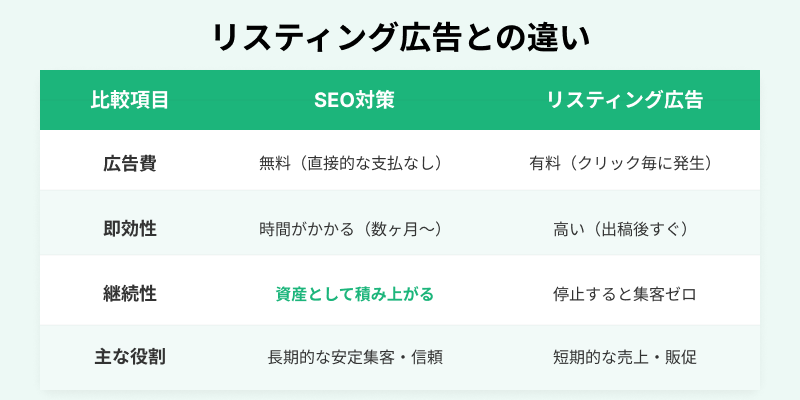Select the リスティング広告 column header
Image resolution: width=800 pixels, height=400 pixels.
coord(624,100)
